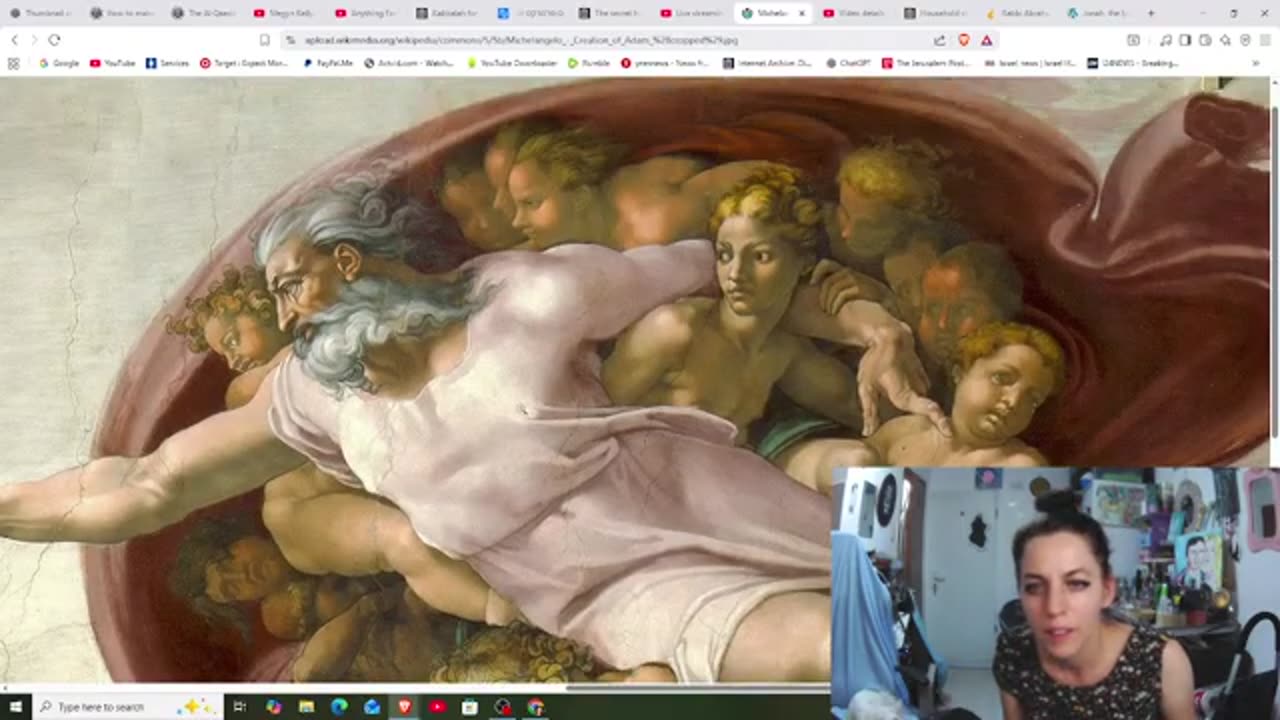This screenshot has width=1280, height=720.
Task: Open the media playlist music note icon
Action: (x=1165, y=40)
